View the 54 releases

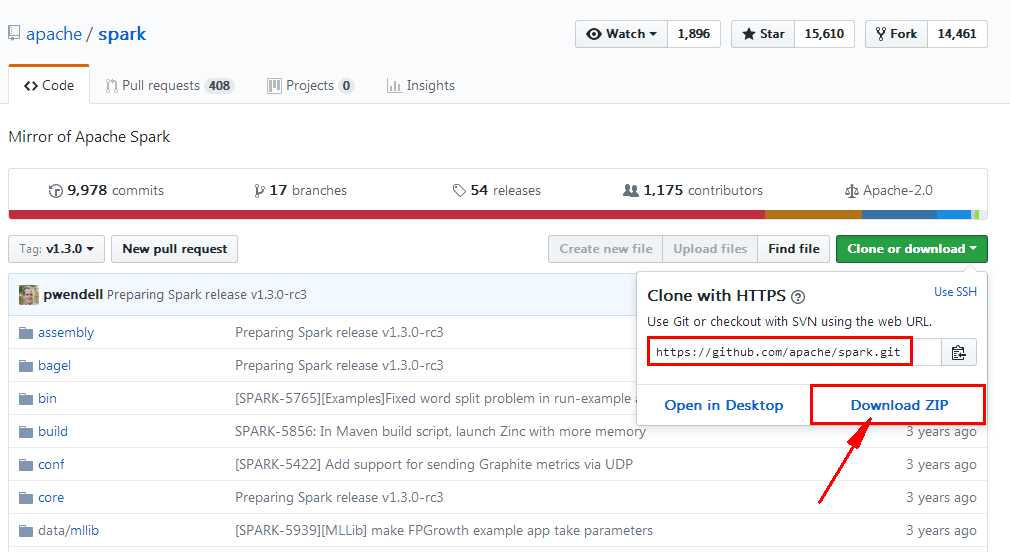[x=496, y=191]
